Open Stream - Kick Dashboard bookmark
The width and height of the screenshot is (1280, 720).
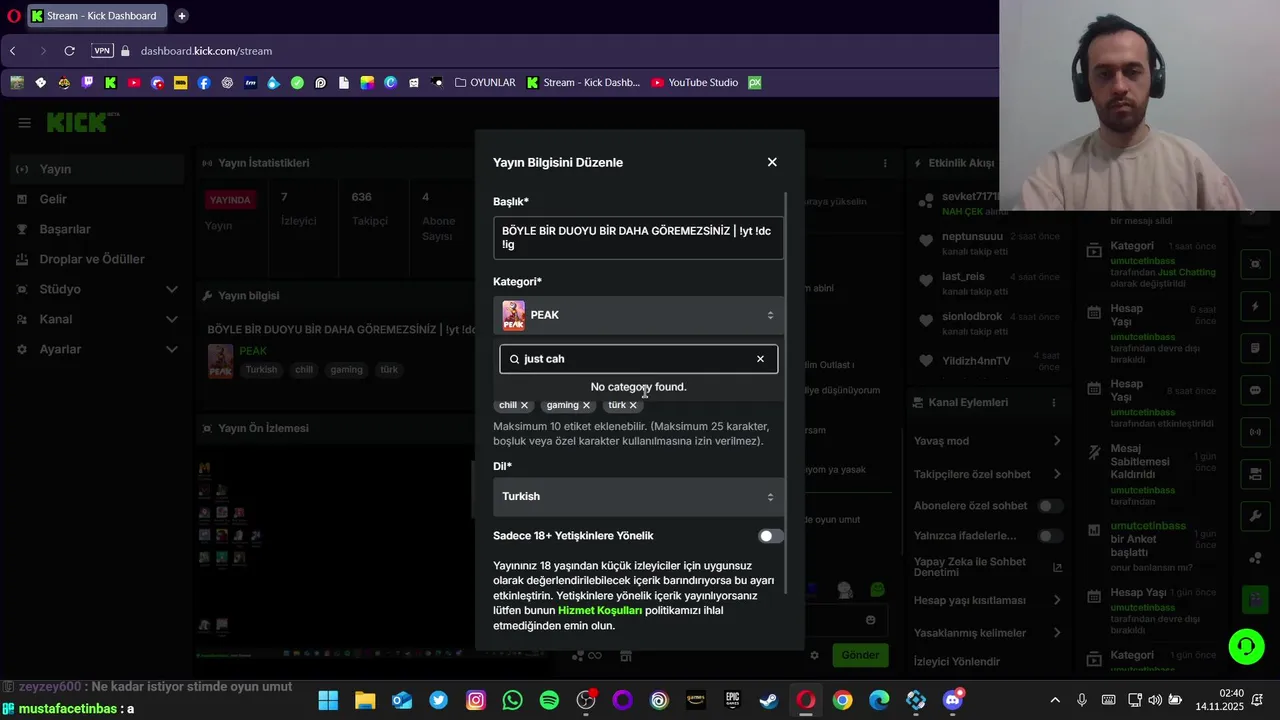point(583,83)
